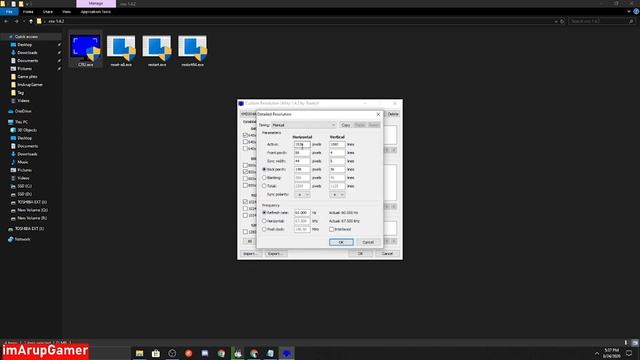Open SSD (C:) drive in sidebar
Image resolution: width=640 pixels, height=360 pixels.
pyautogui.click(x=24, y=186)
